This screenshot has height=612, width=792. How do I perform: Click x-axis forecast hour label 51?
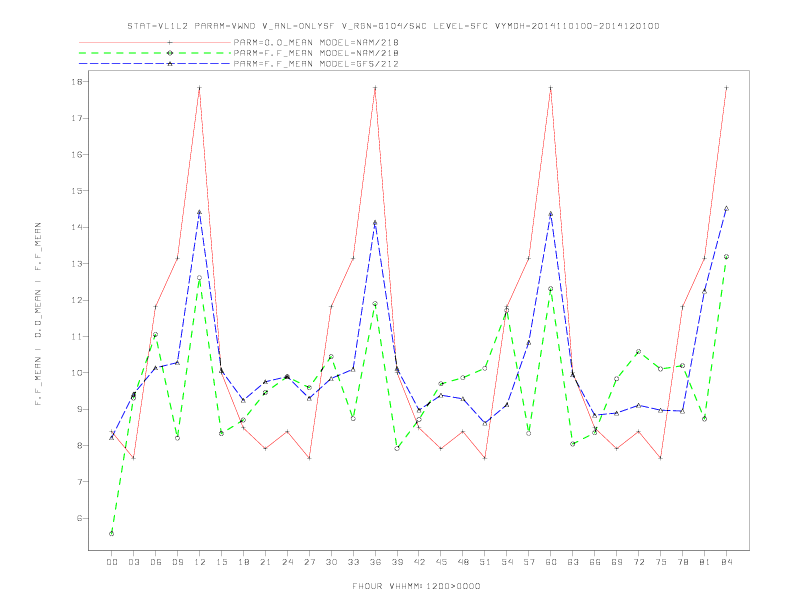coord(485,562)
